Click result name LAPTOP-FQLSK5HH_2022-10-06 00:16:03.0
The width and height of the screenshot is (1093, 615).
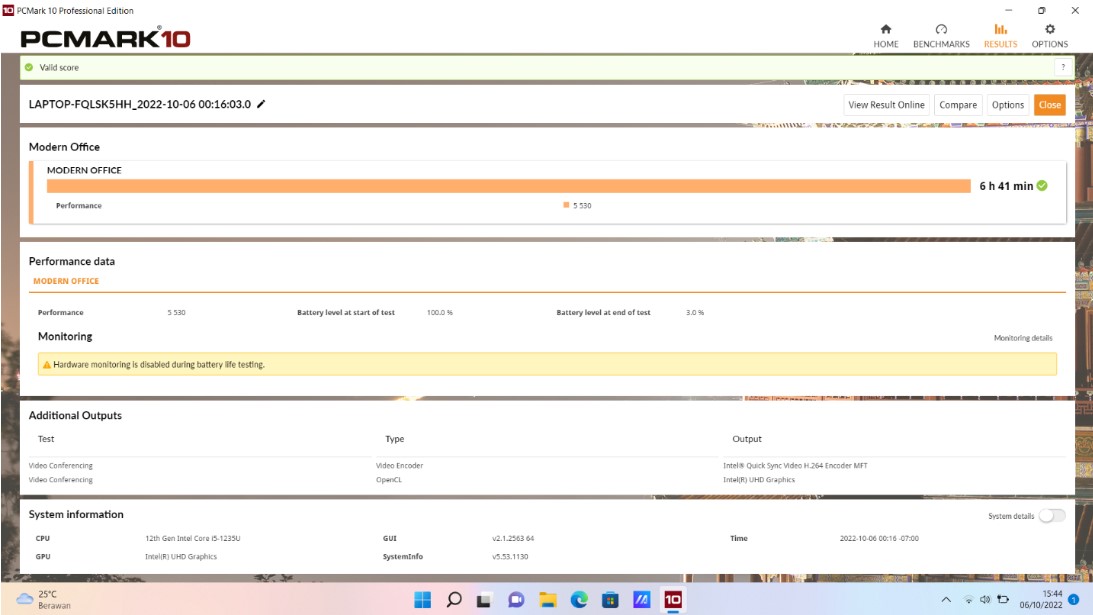[x=139, y=105]
